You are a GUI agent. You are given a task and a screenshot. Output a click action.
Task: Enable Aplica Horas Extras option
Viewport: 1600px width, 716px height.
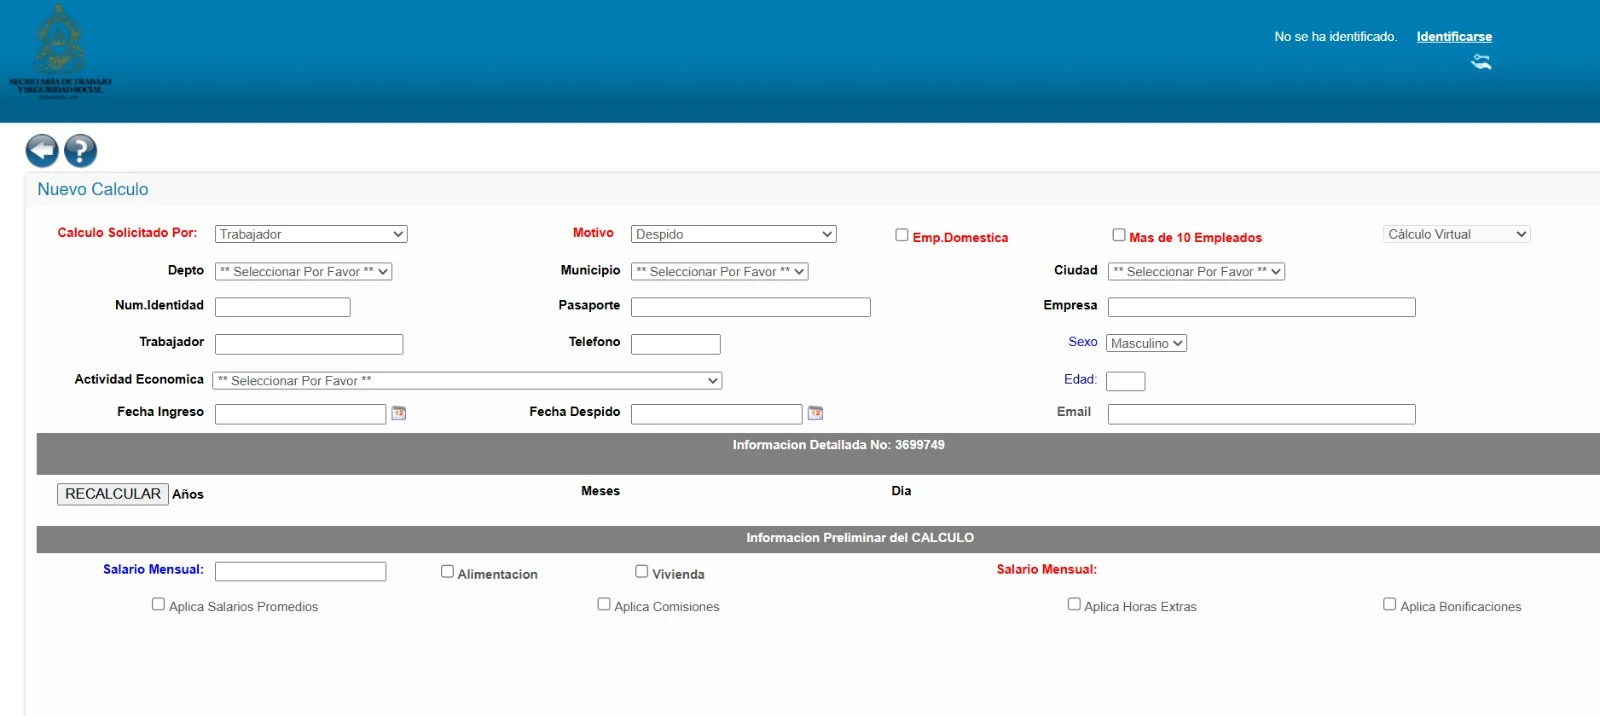(1074, 604)
